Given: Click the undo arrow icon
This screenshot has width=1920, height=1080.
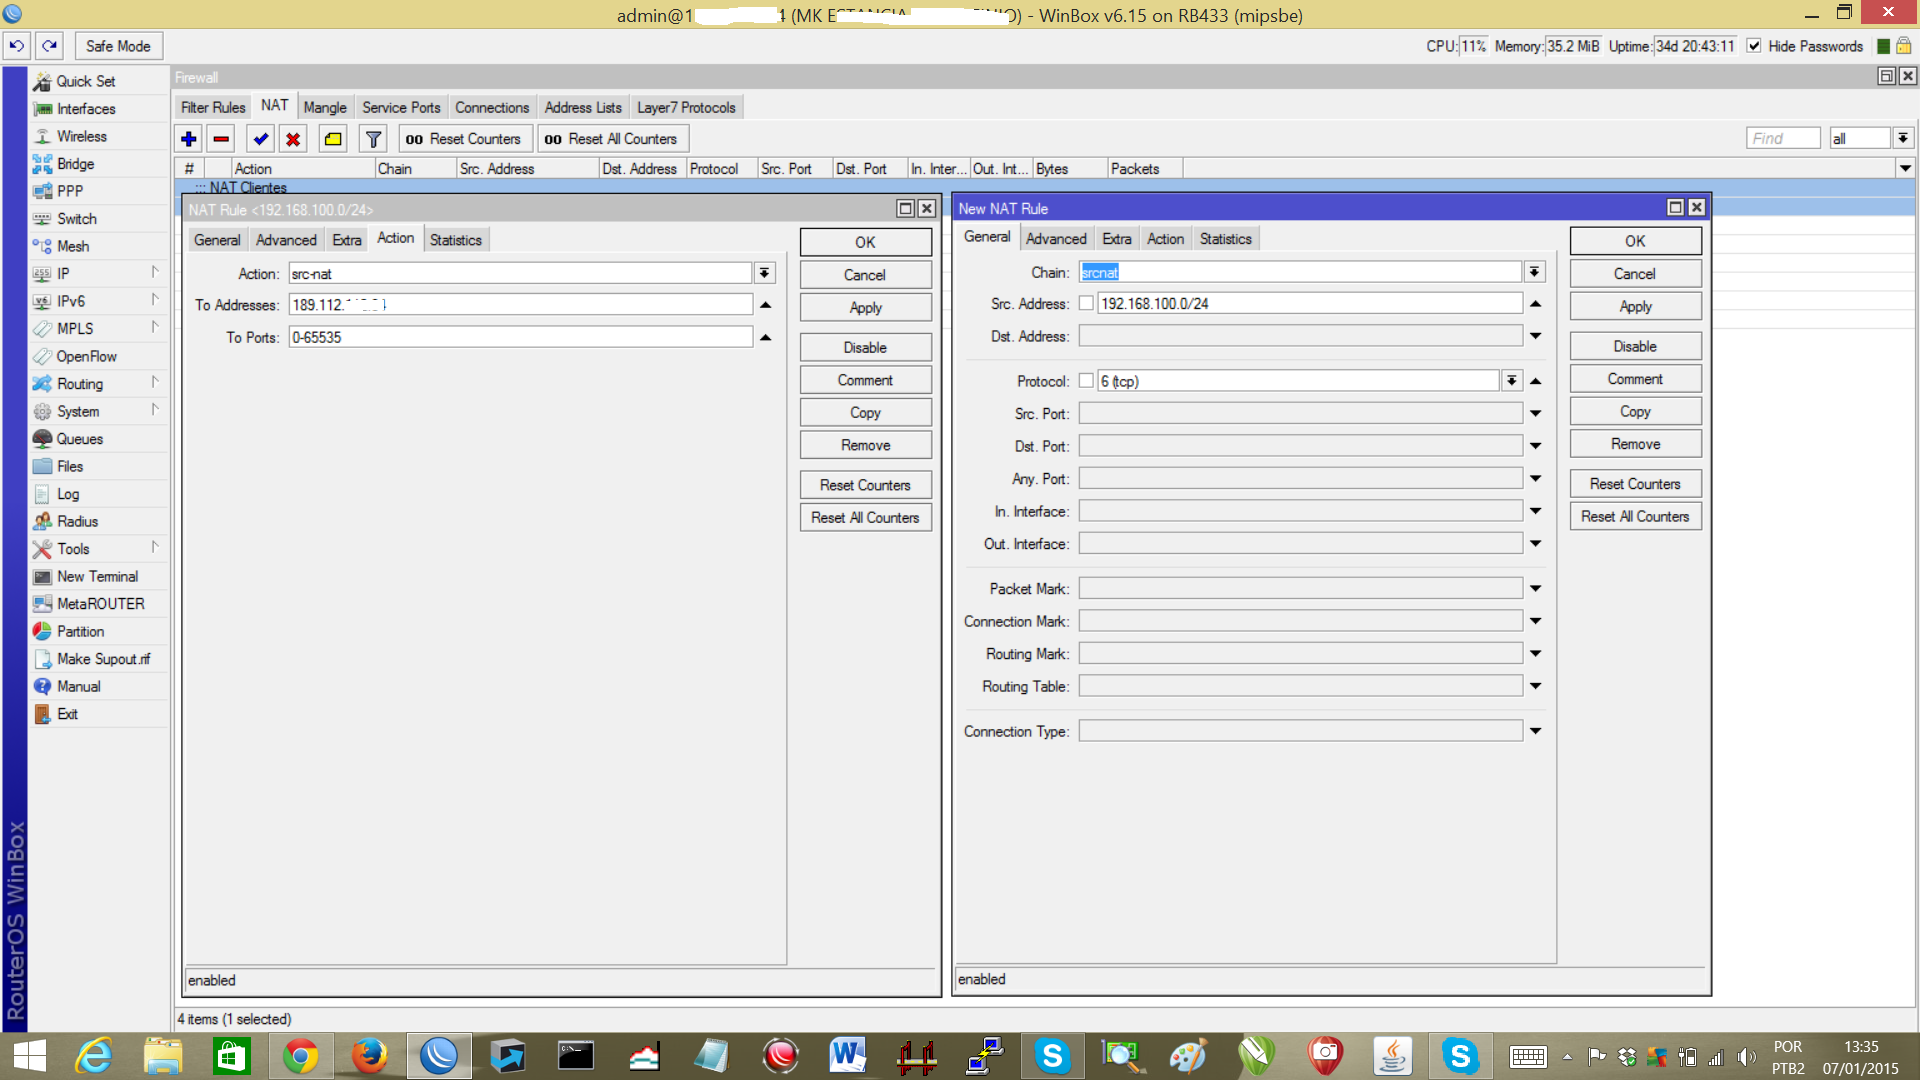Looking at the screenshot, I should point(16,46).
